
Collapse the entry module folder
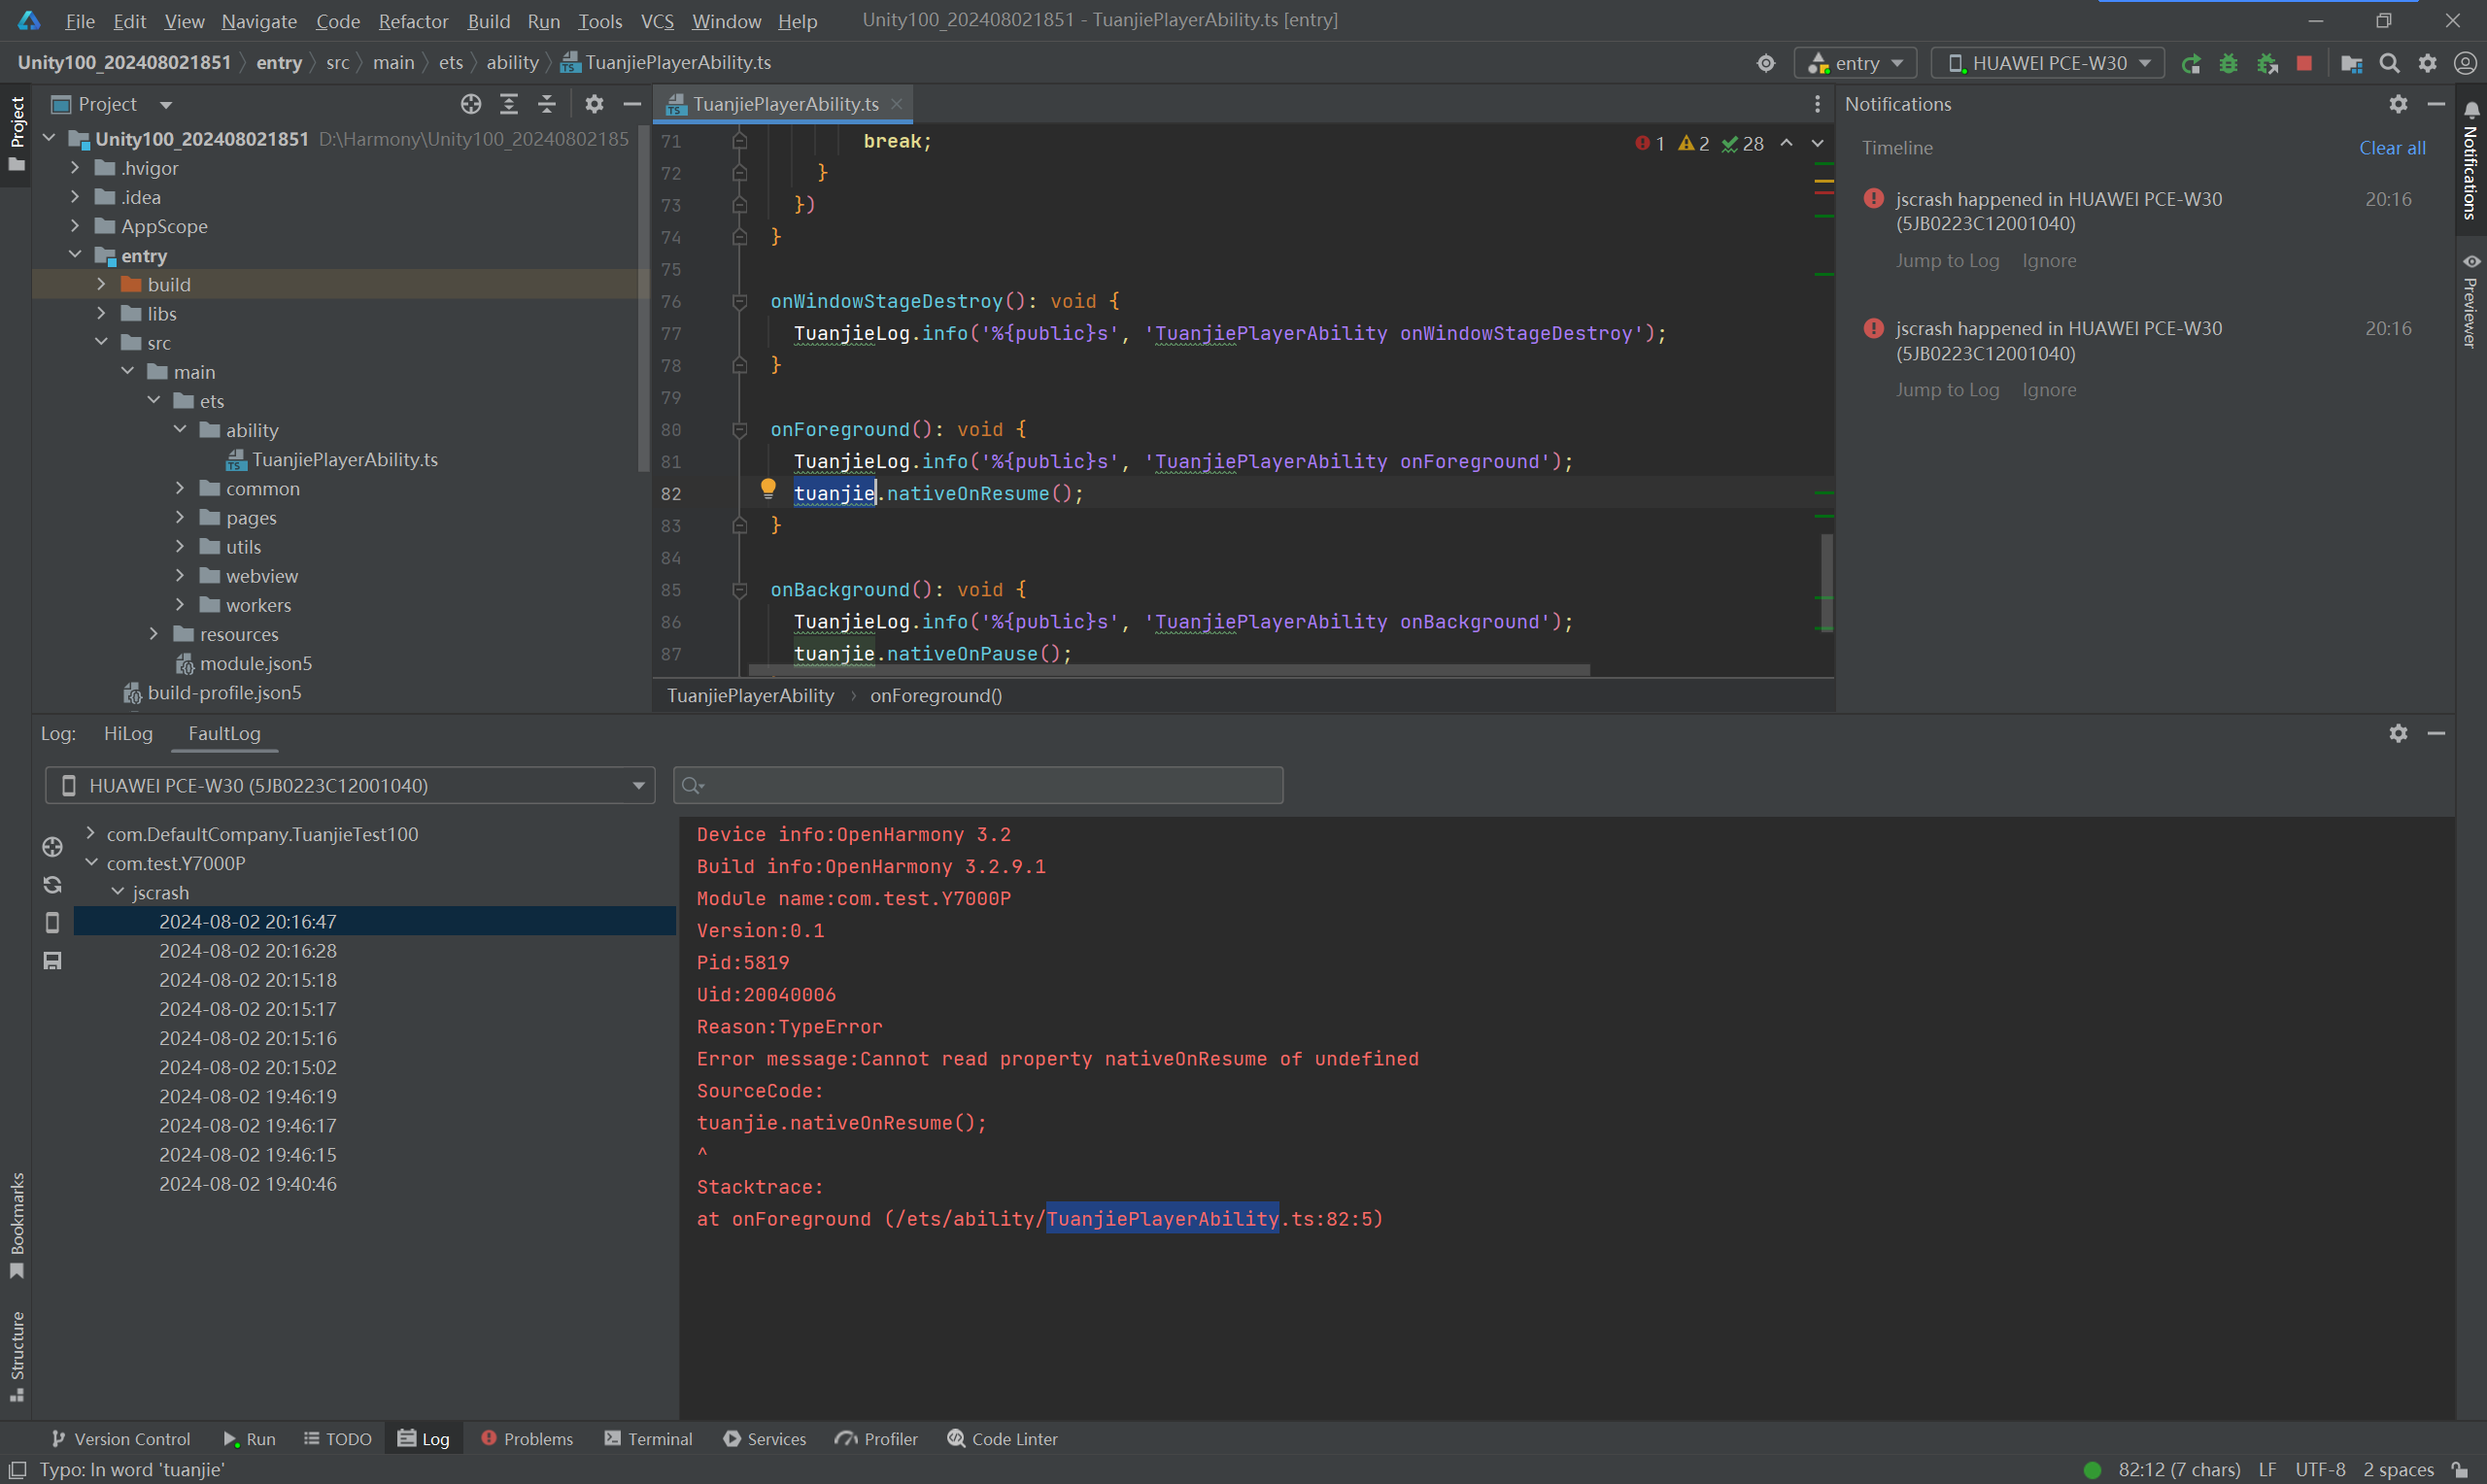tap(75, 255)
